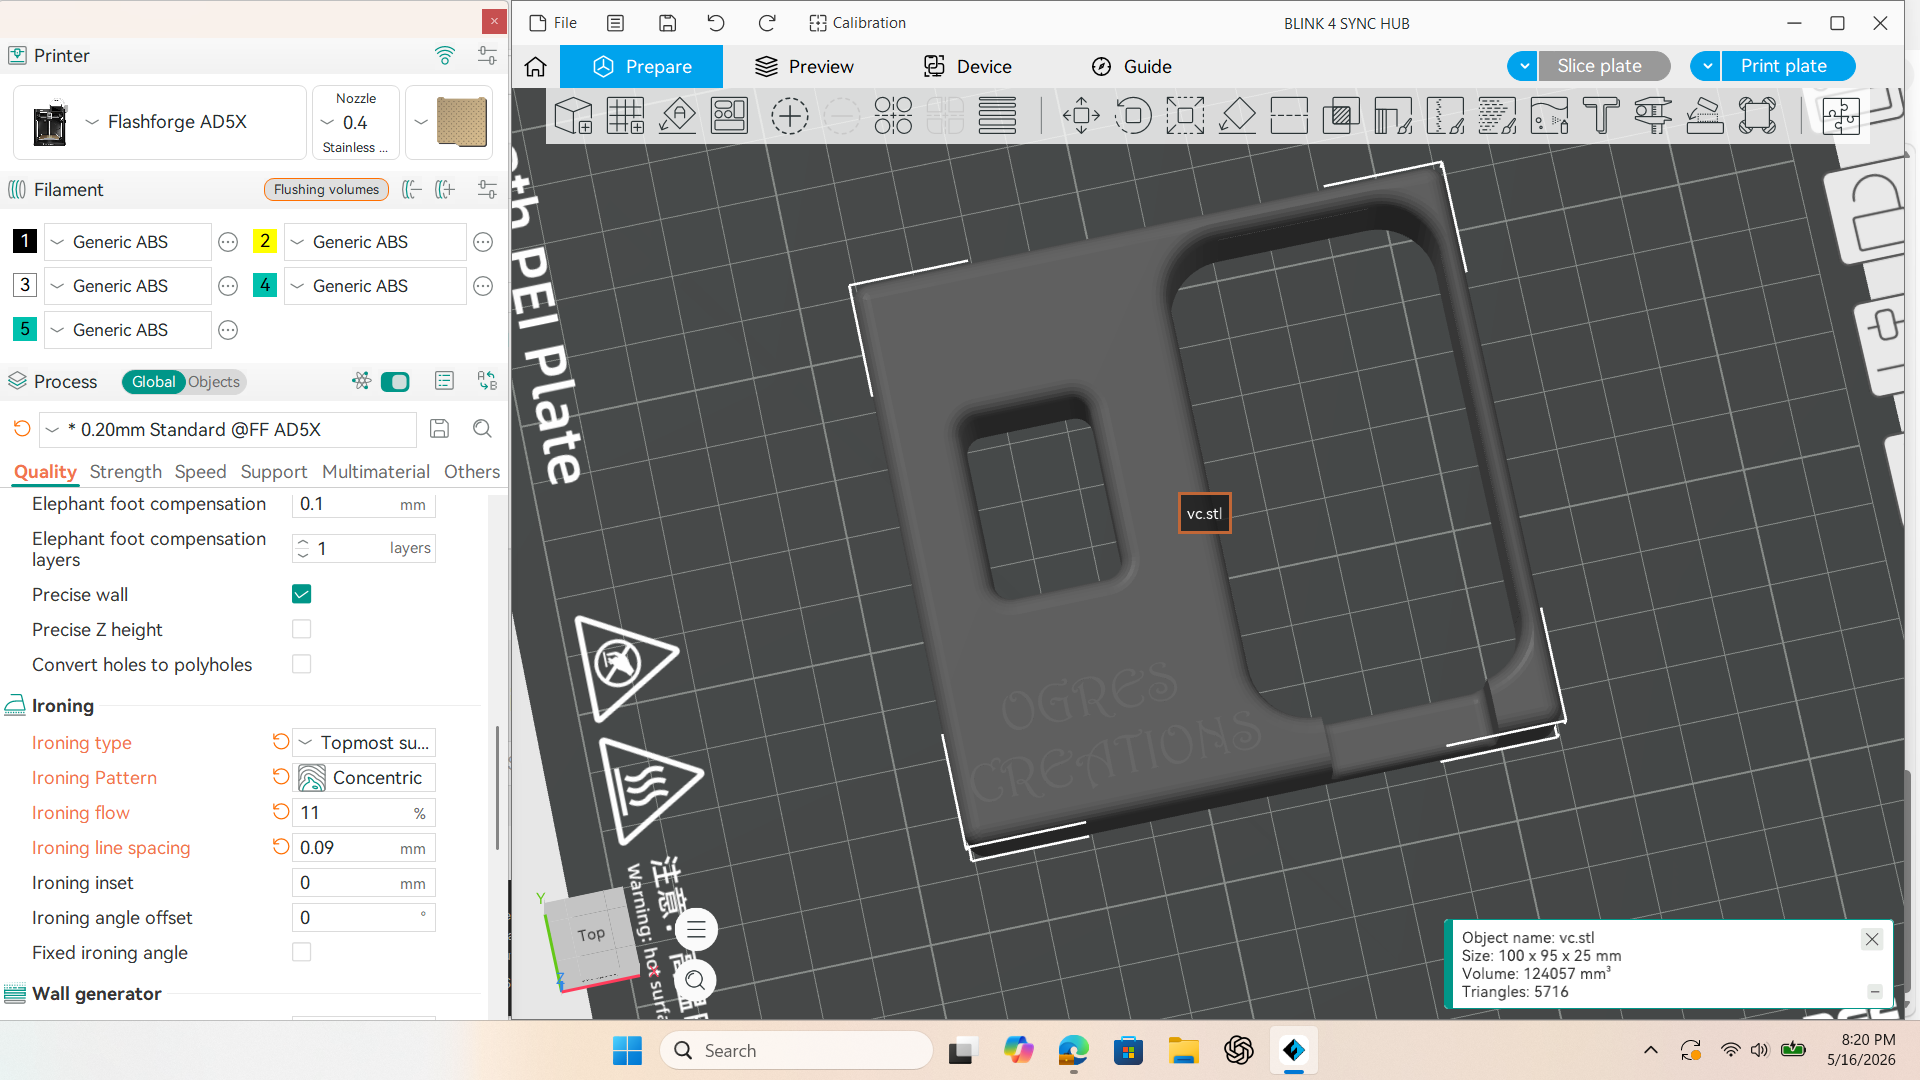
Task: Click the teal filament 4 color swatch
Action: point(265,285)
